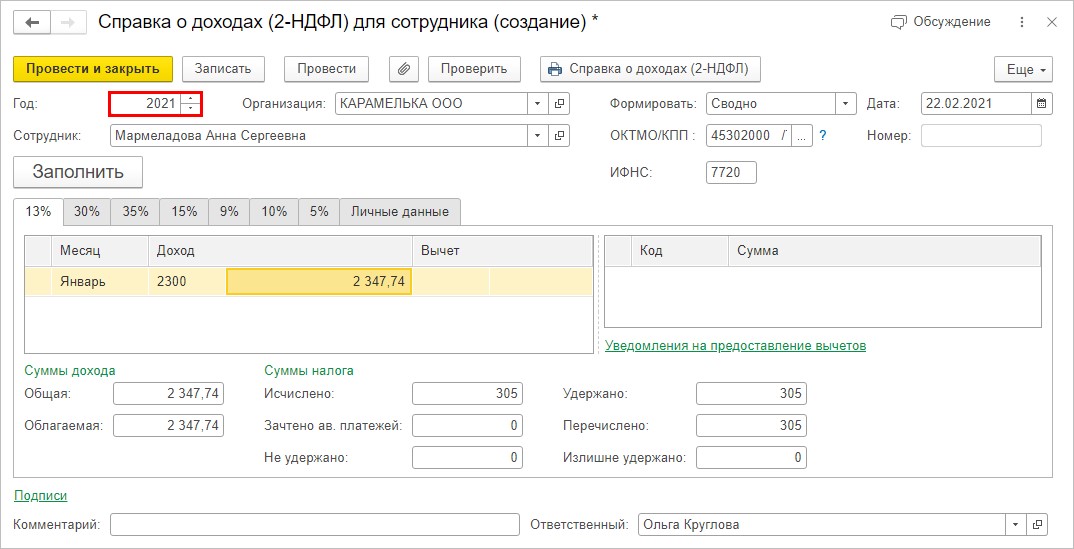Click the Провести button

327,68
